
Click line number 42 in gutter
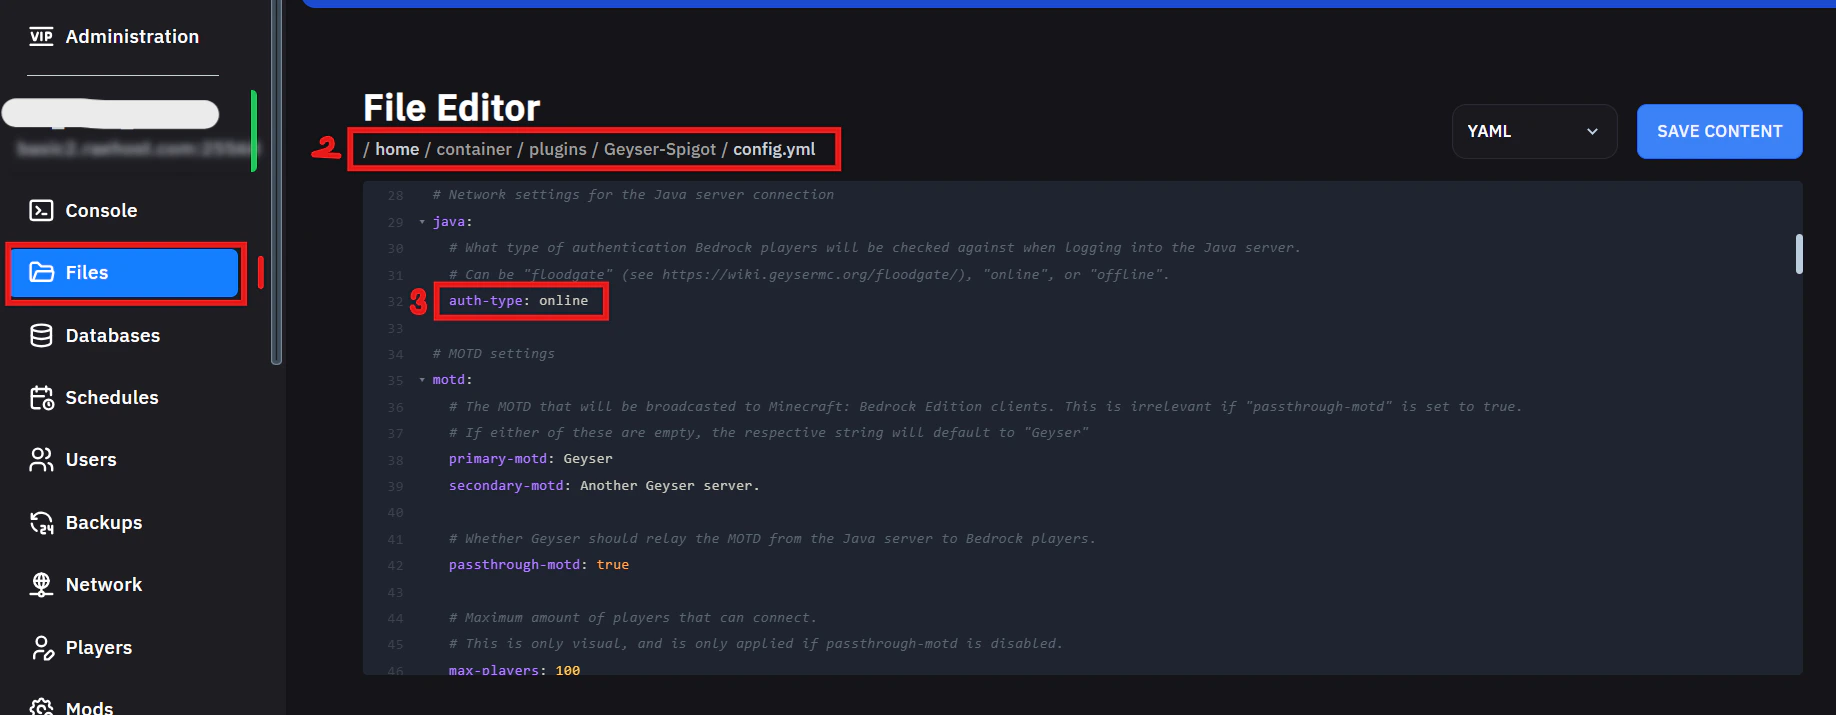point(395,565)
